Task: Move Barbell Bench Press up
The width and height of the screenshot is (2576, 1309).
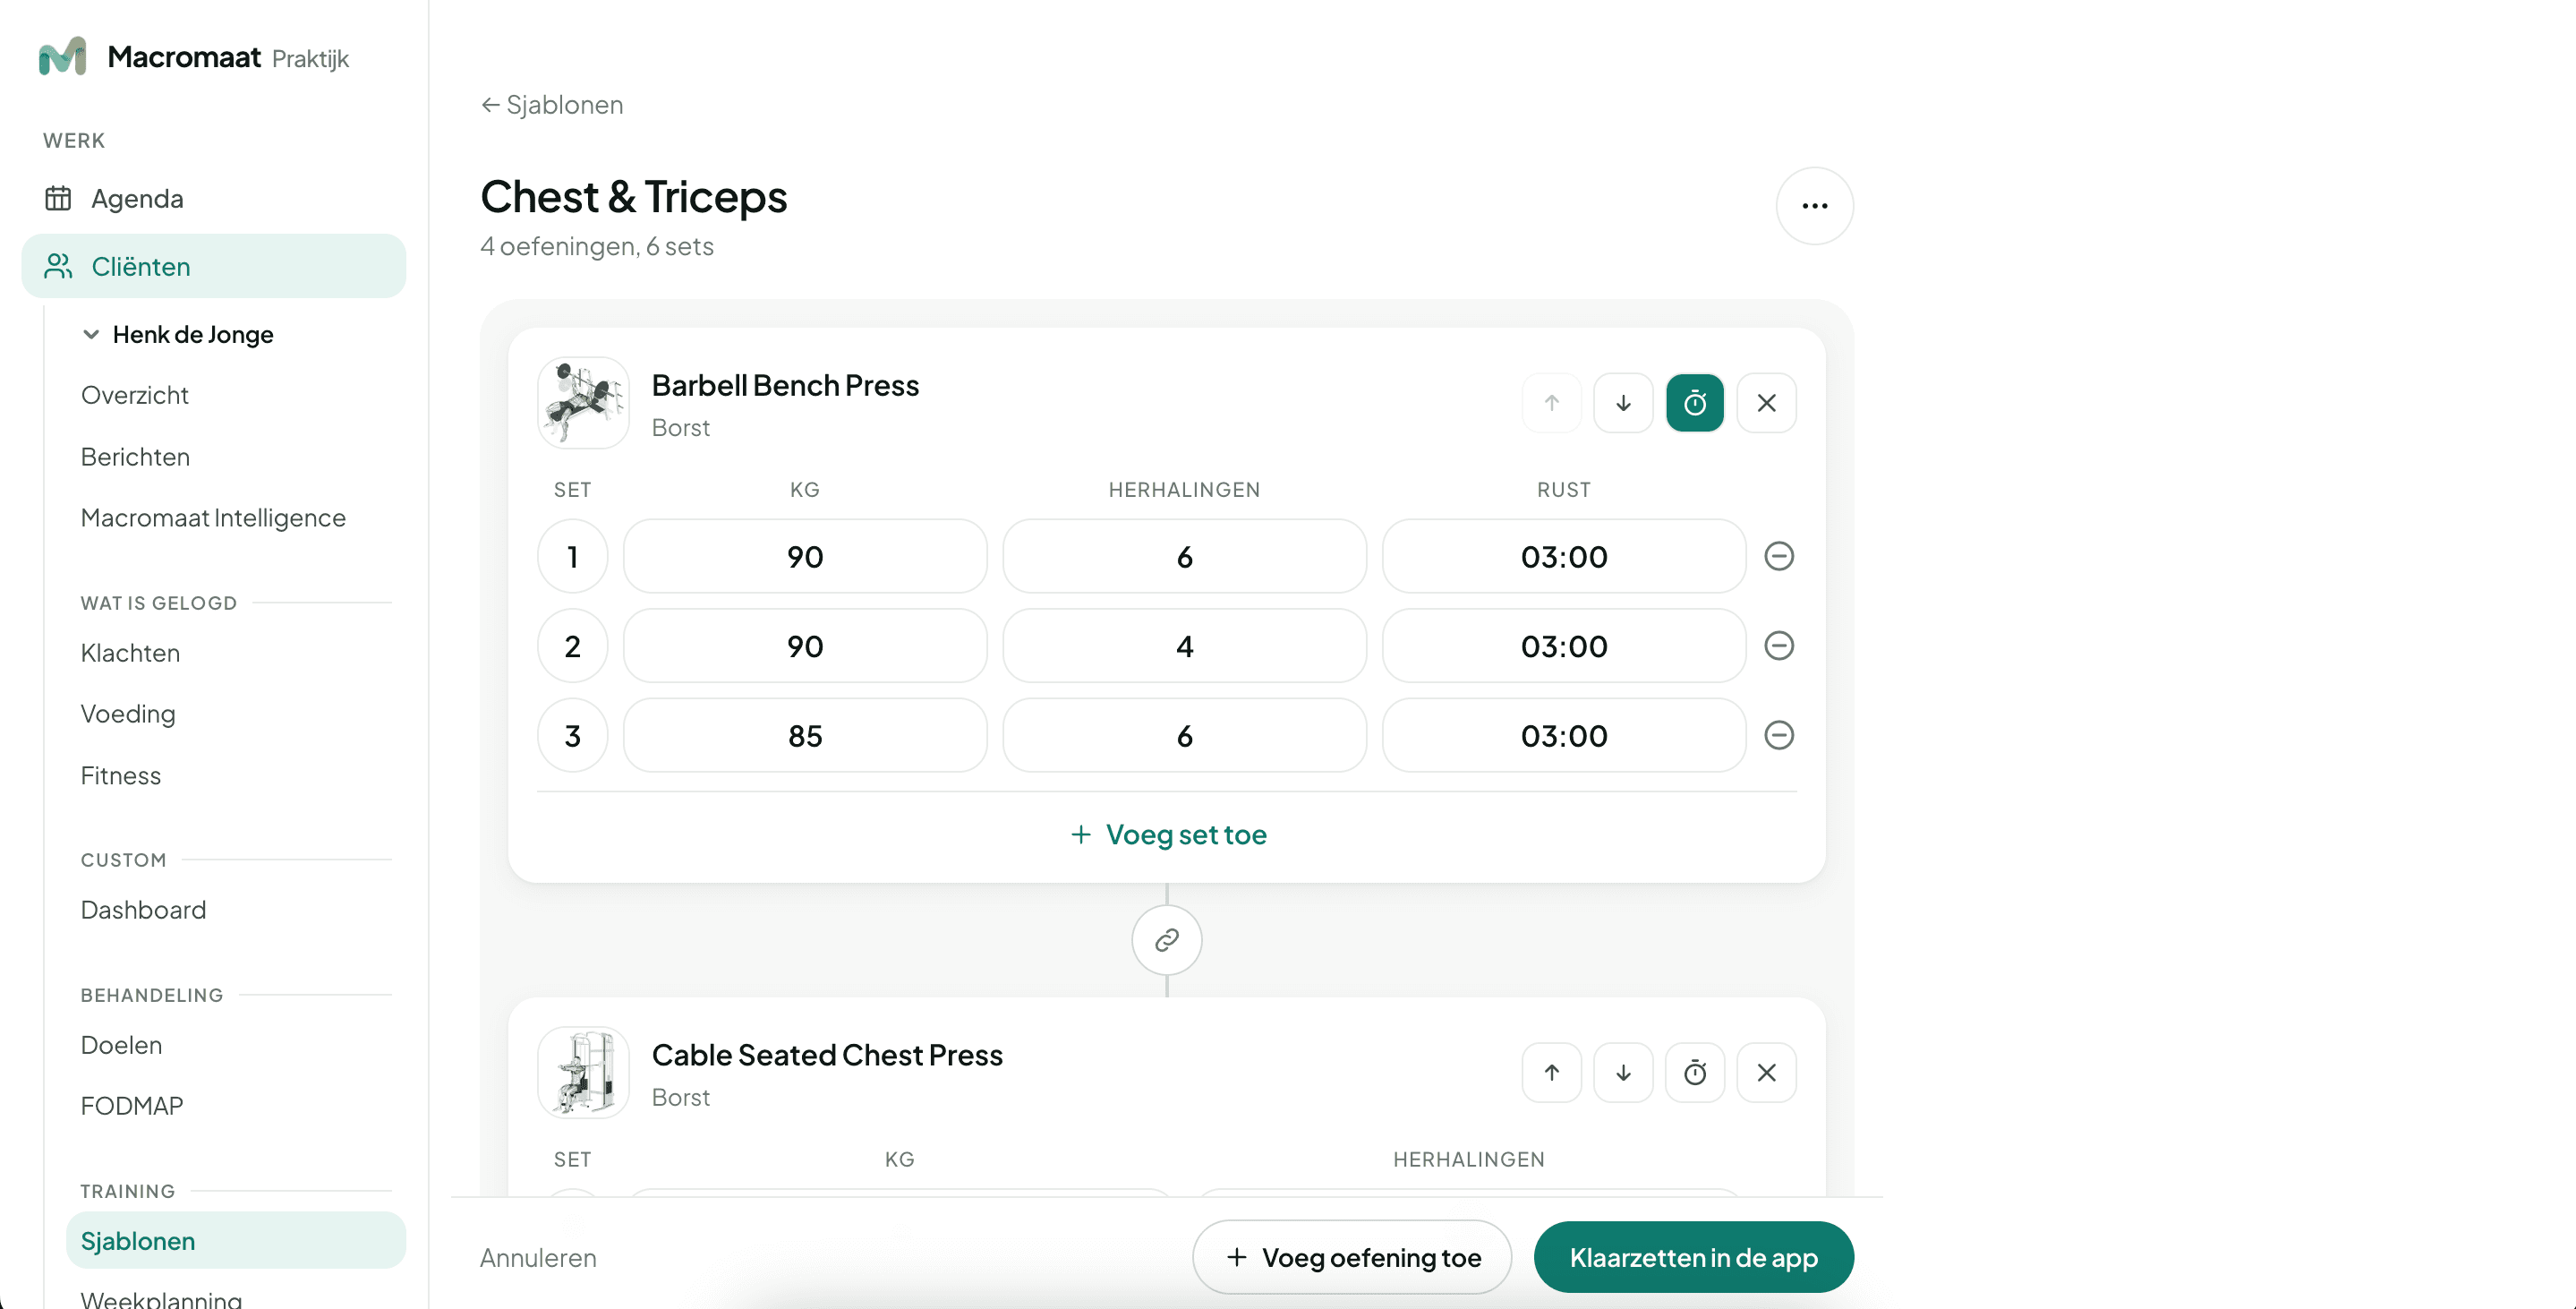Action: click(1551, 403)
